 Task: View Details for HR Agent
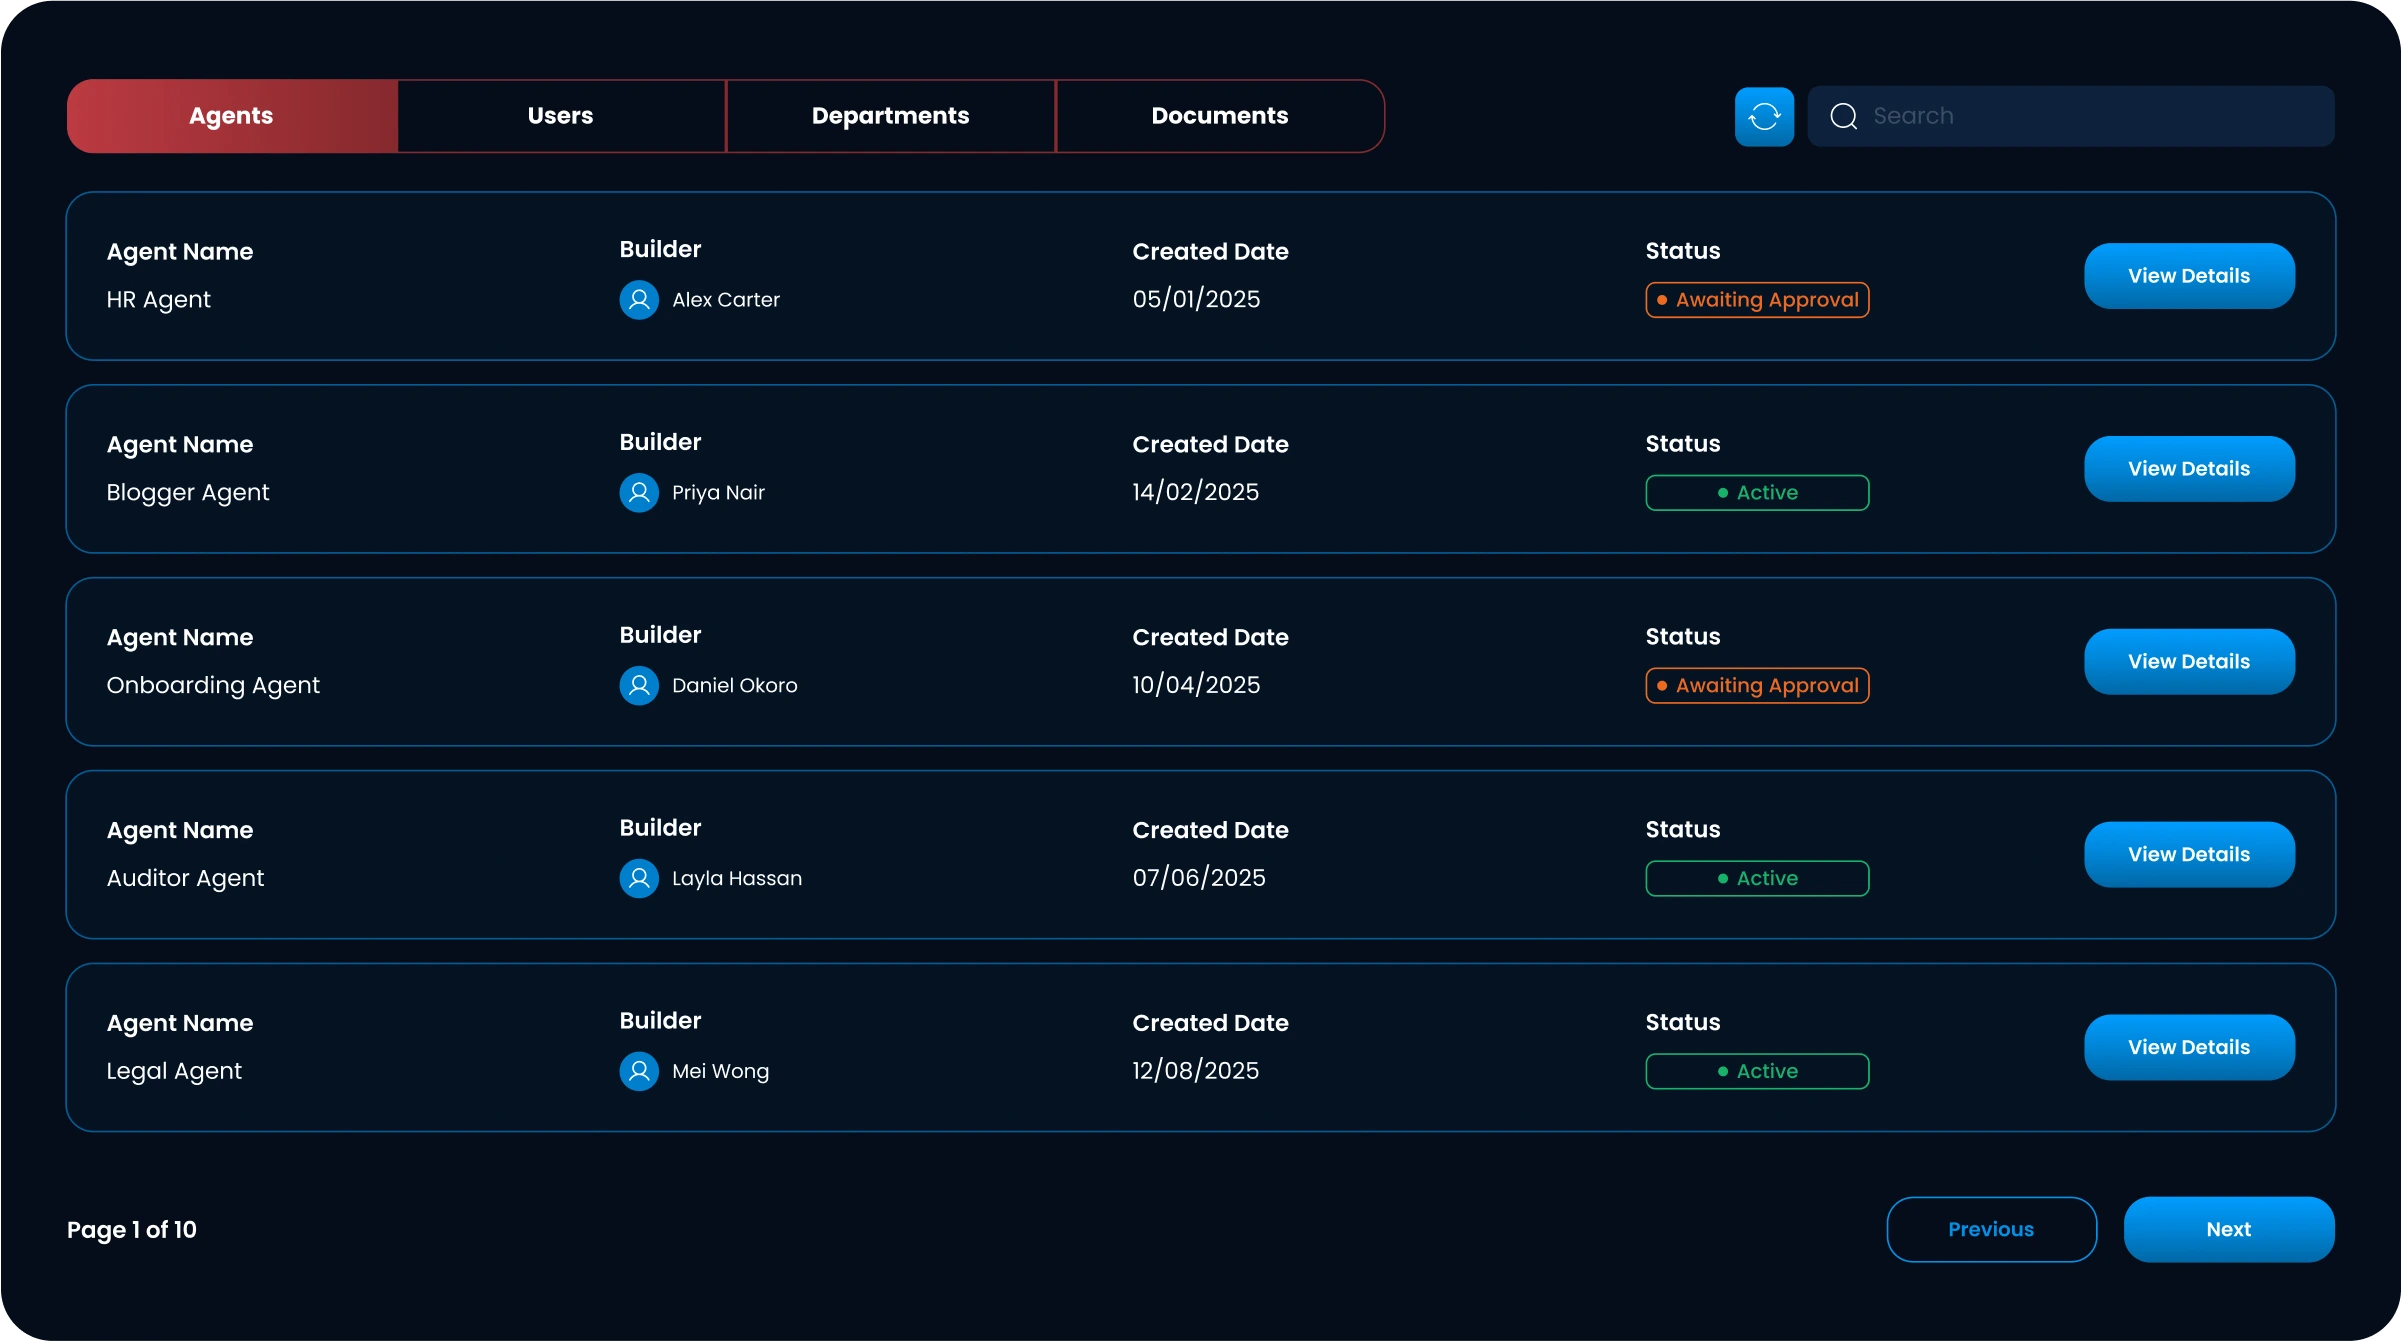(2188, 276)
